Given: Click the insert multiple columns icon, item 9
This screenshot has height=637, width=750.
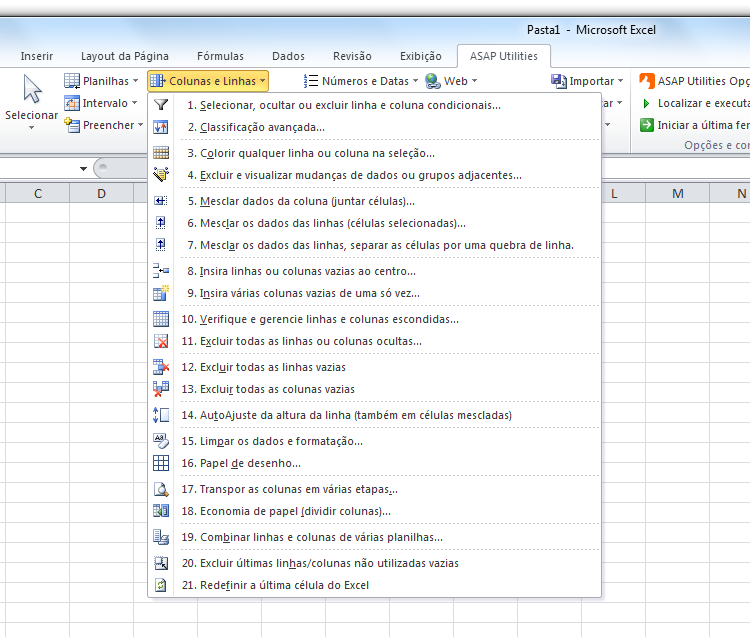Looking at the screenshot, I should [x=161, y=293].
